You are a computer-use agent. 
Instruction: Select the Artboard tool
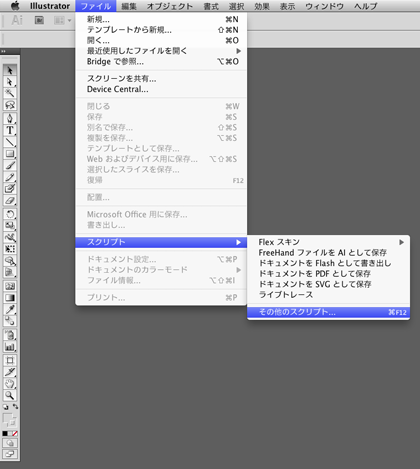coord(10,360)
